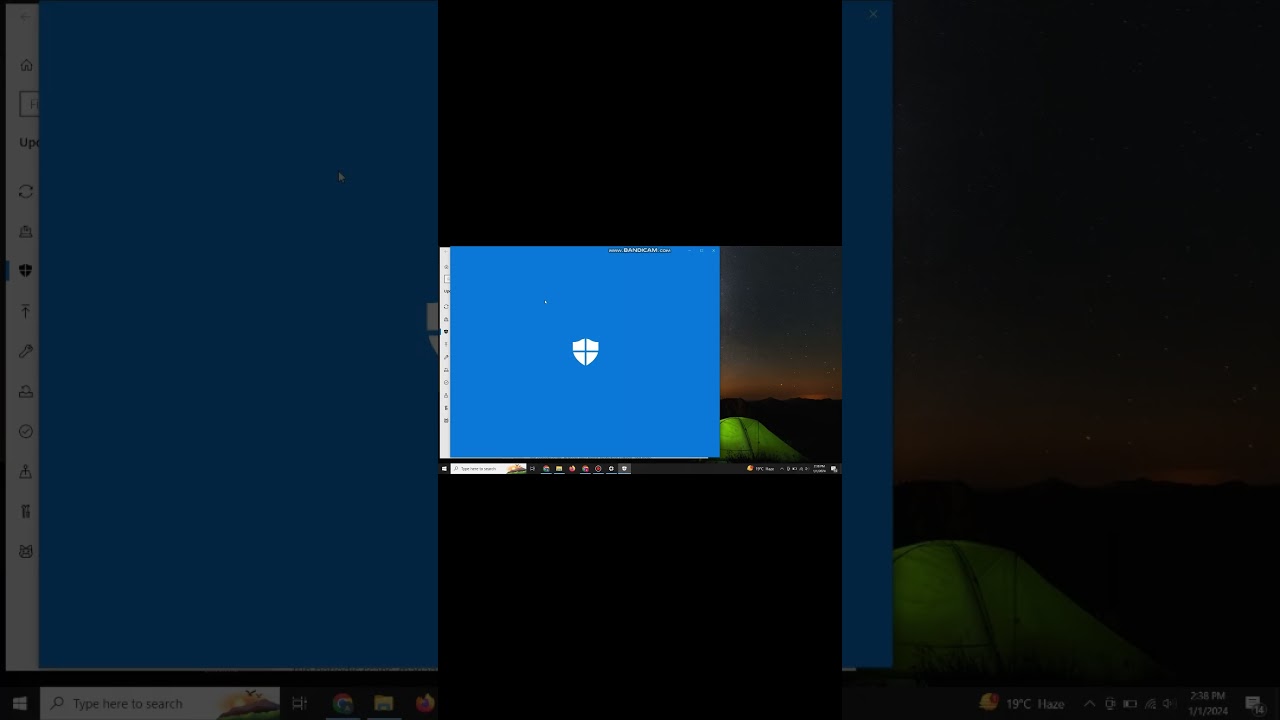Screen dimensions: 1280x720
Task: Open Backup up-arrow icon in dimmed background sidebar
Action: pyautogui.click(x=26, y=311)
